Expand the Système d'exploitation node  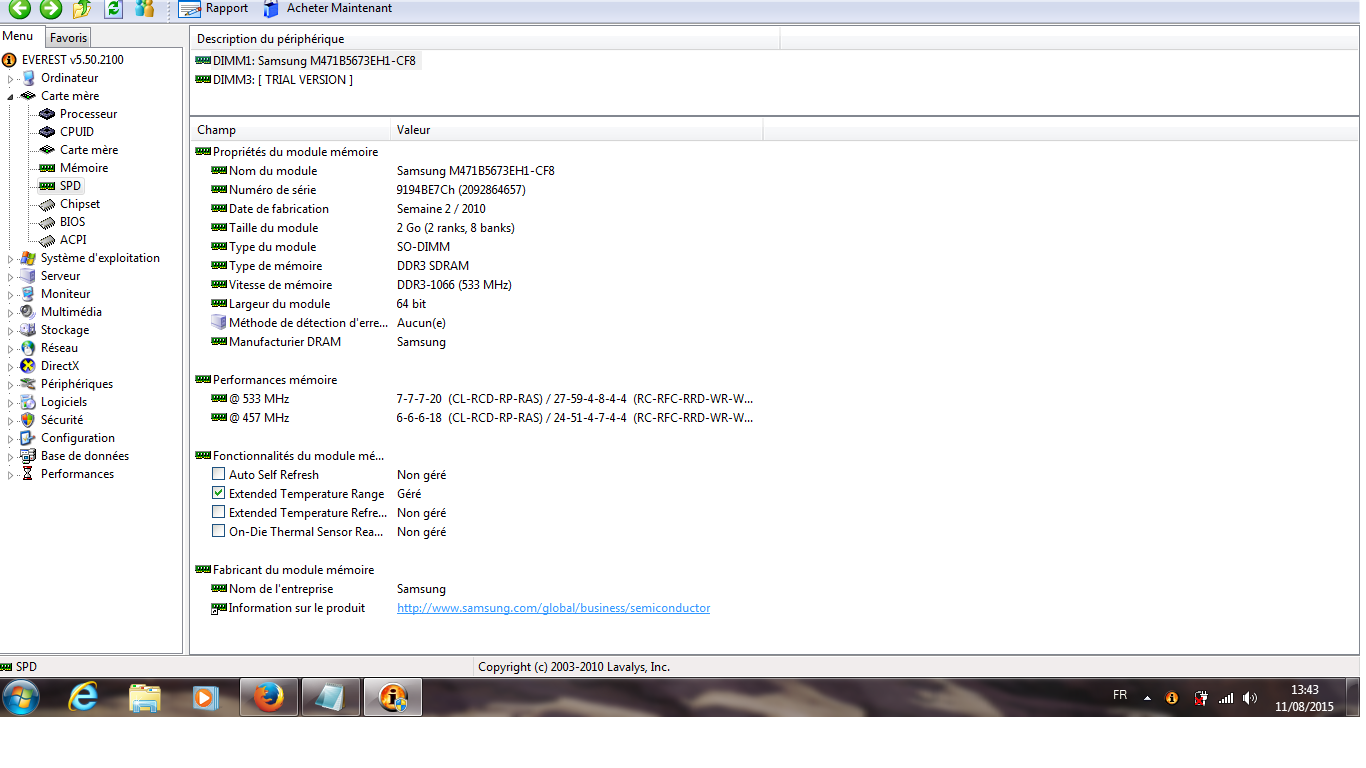click(11, 258)
